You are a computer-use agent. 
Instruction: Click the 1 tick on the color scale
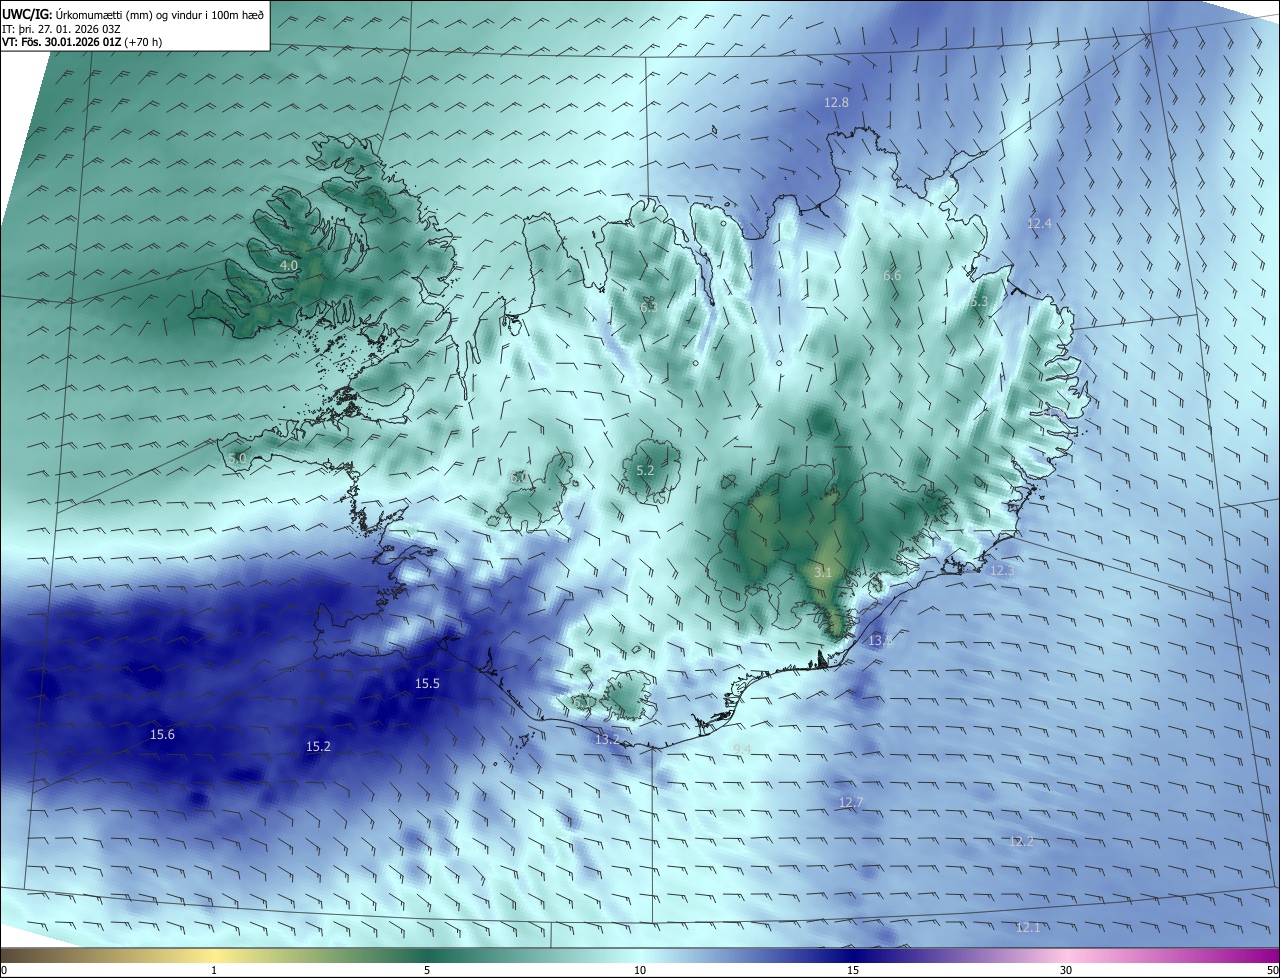click(x=214, y=970)
